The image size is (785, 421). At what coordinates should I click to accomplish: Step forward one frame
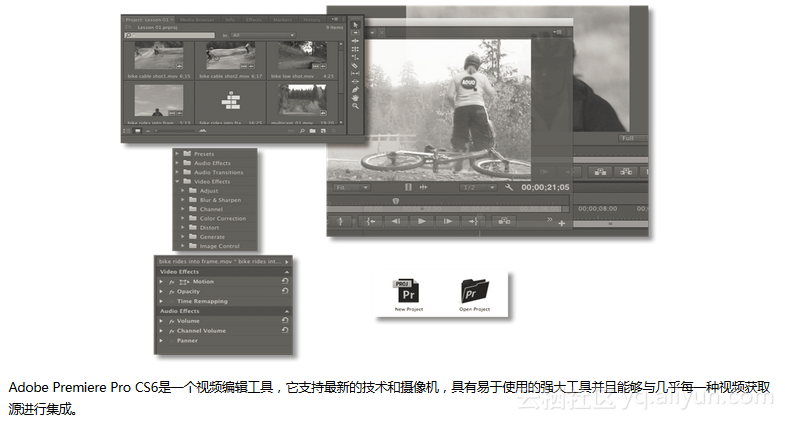[x=447, y=221]
